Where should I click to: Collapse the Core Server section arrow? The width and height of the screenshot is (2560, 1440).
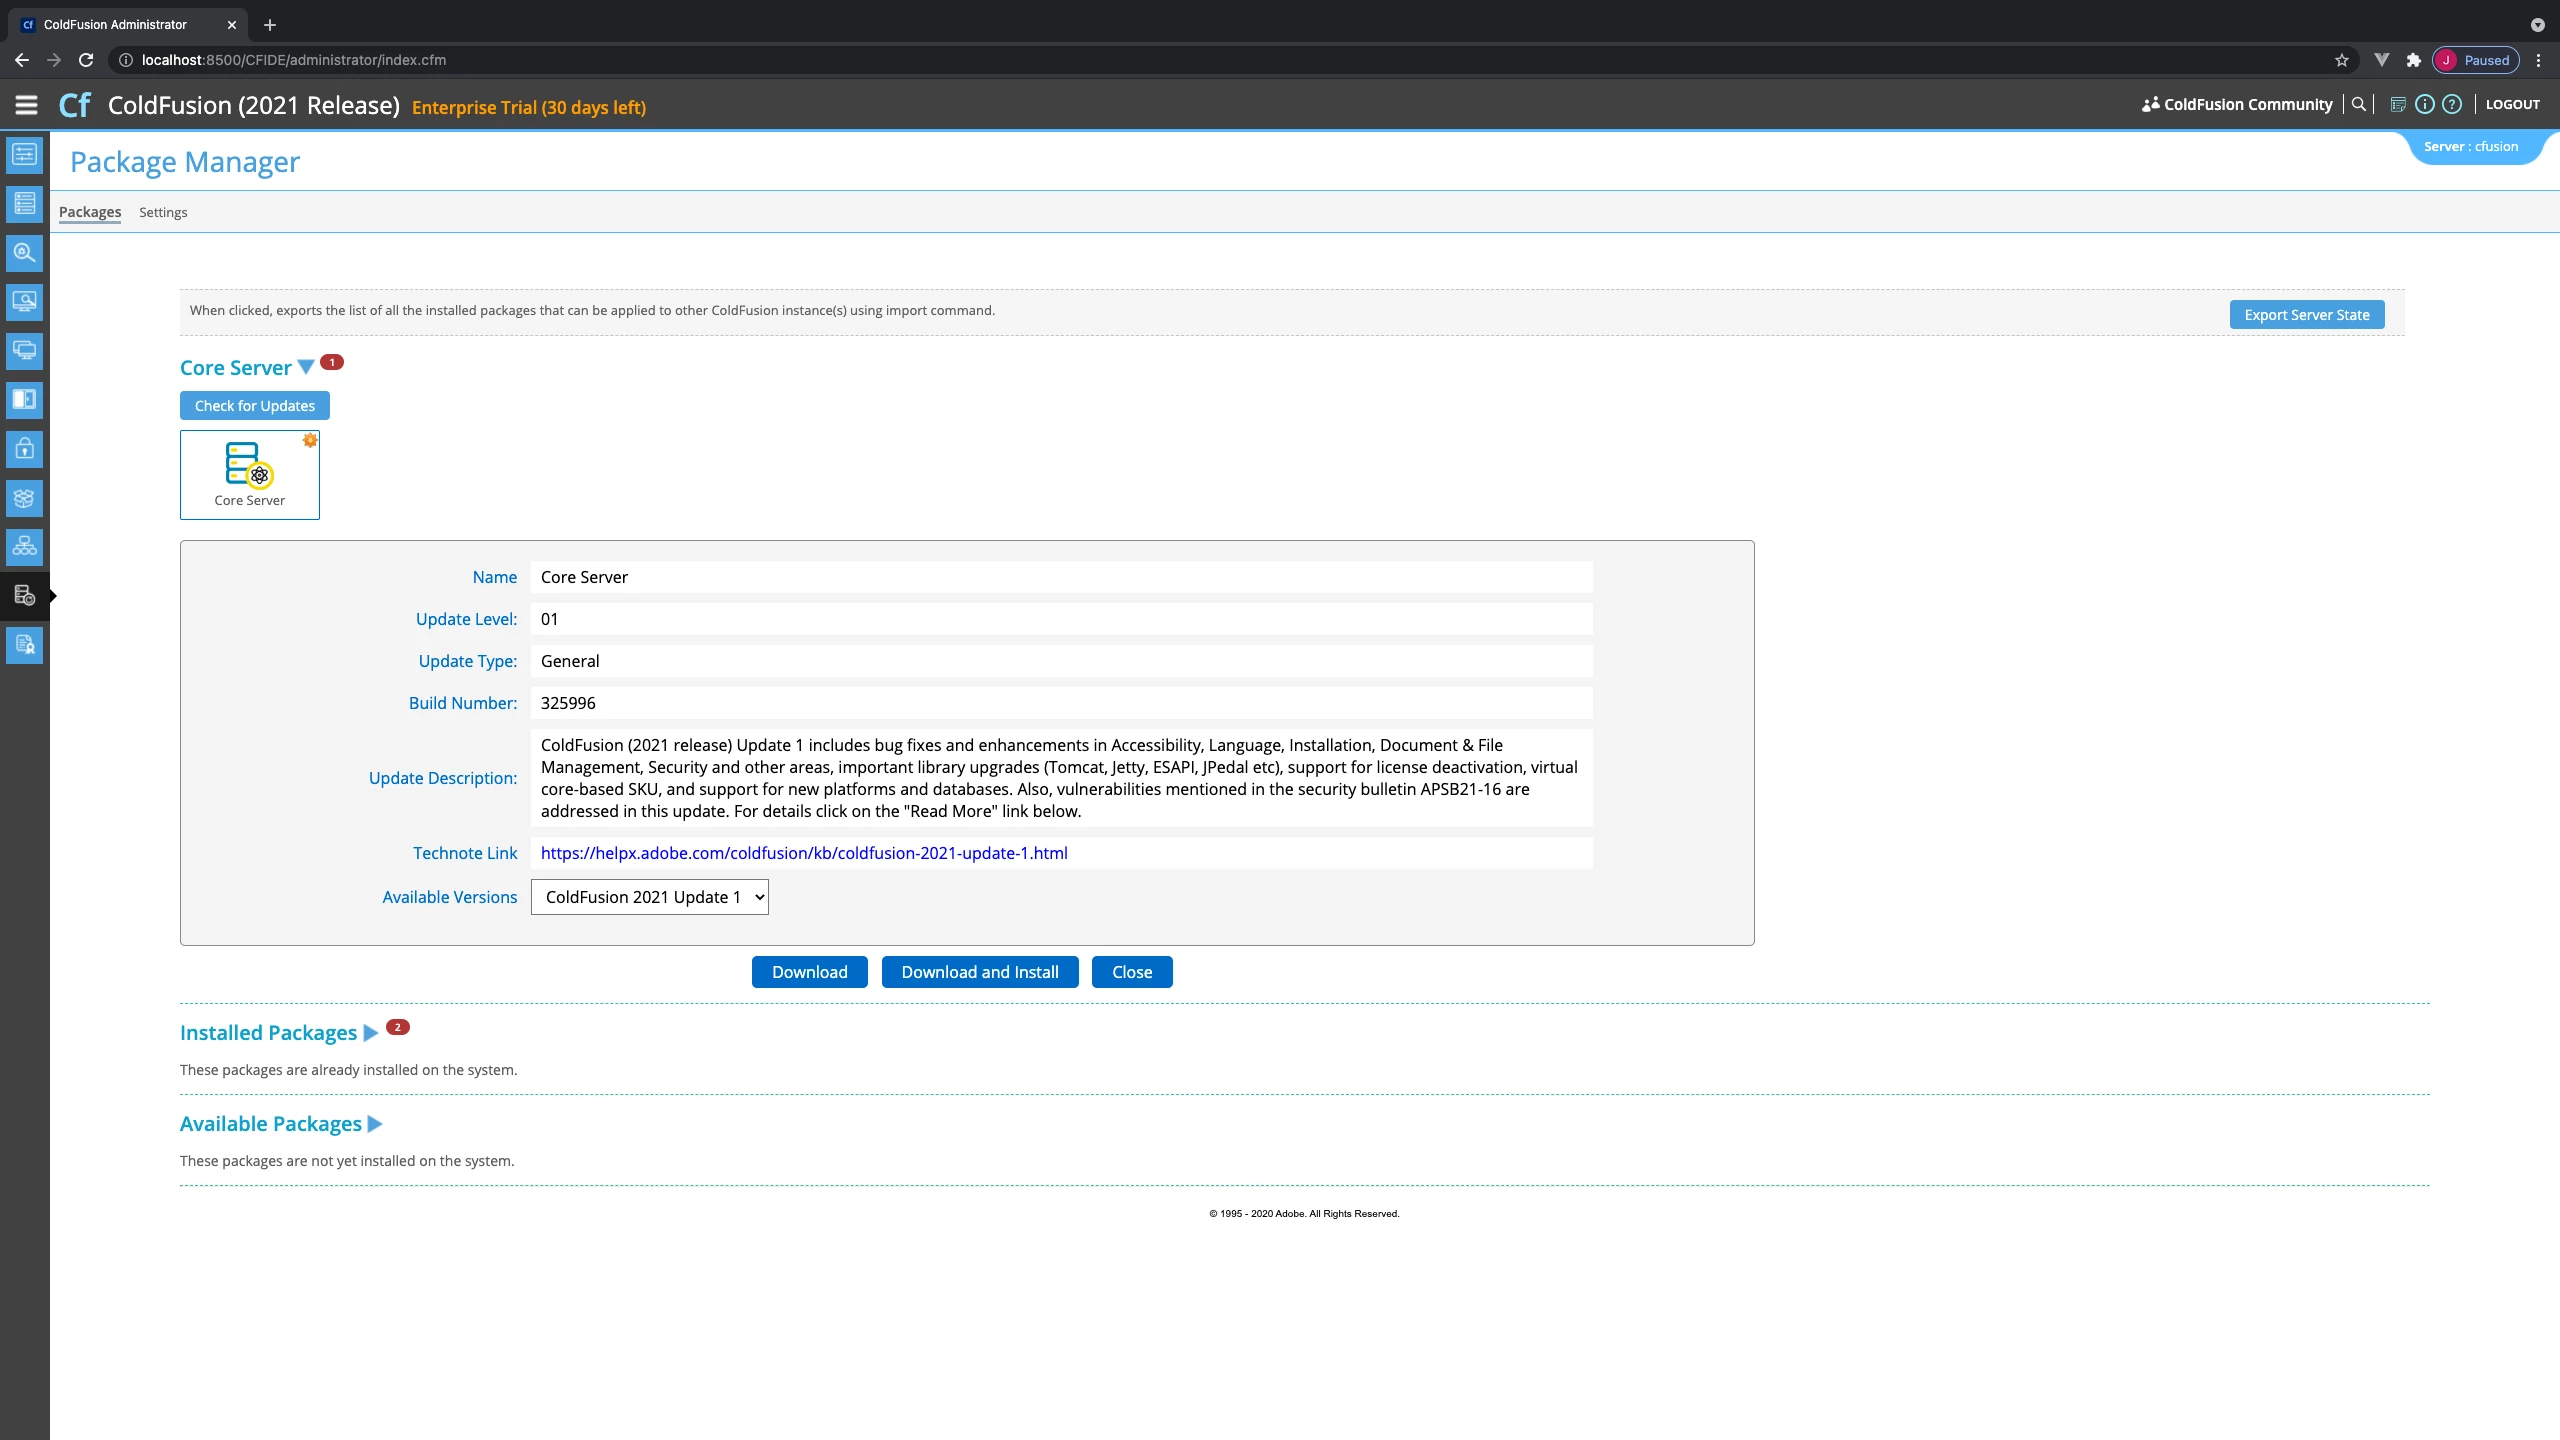click(306, 367)
